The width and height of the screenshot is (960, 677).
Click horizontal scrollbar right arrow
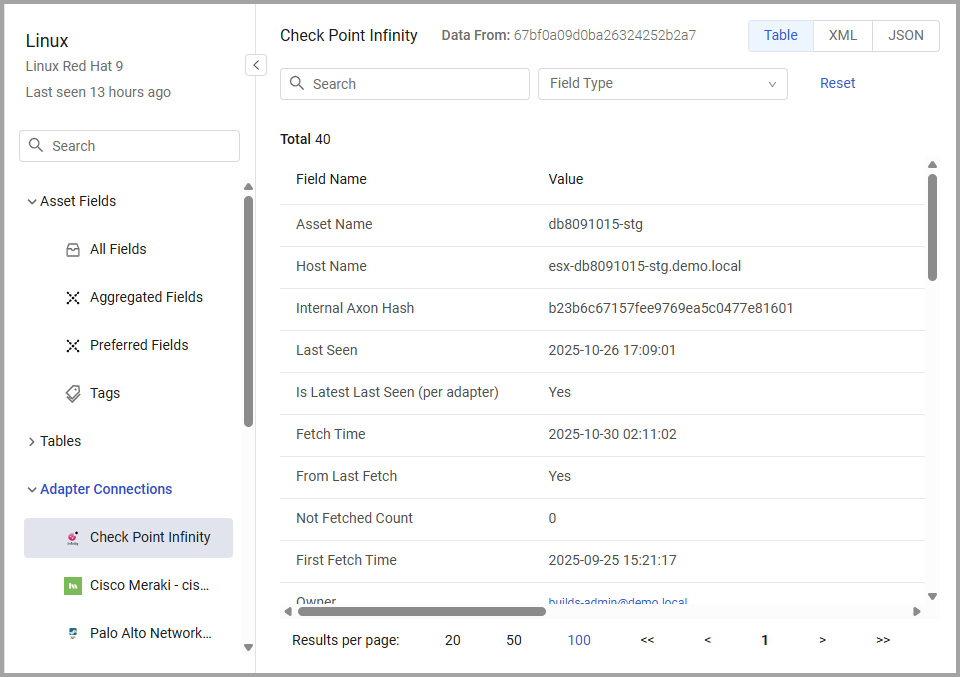917,612
